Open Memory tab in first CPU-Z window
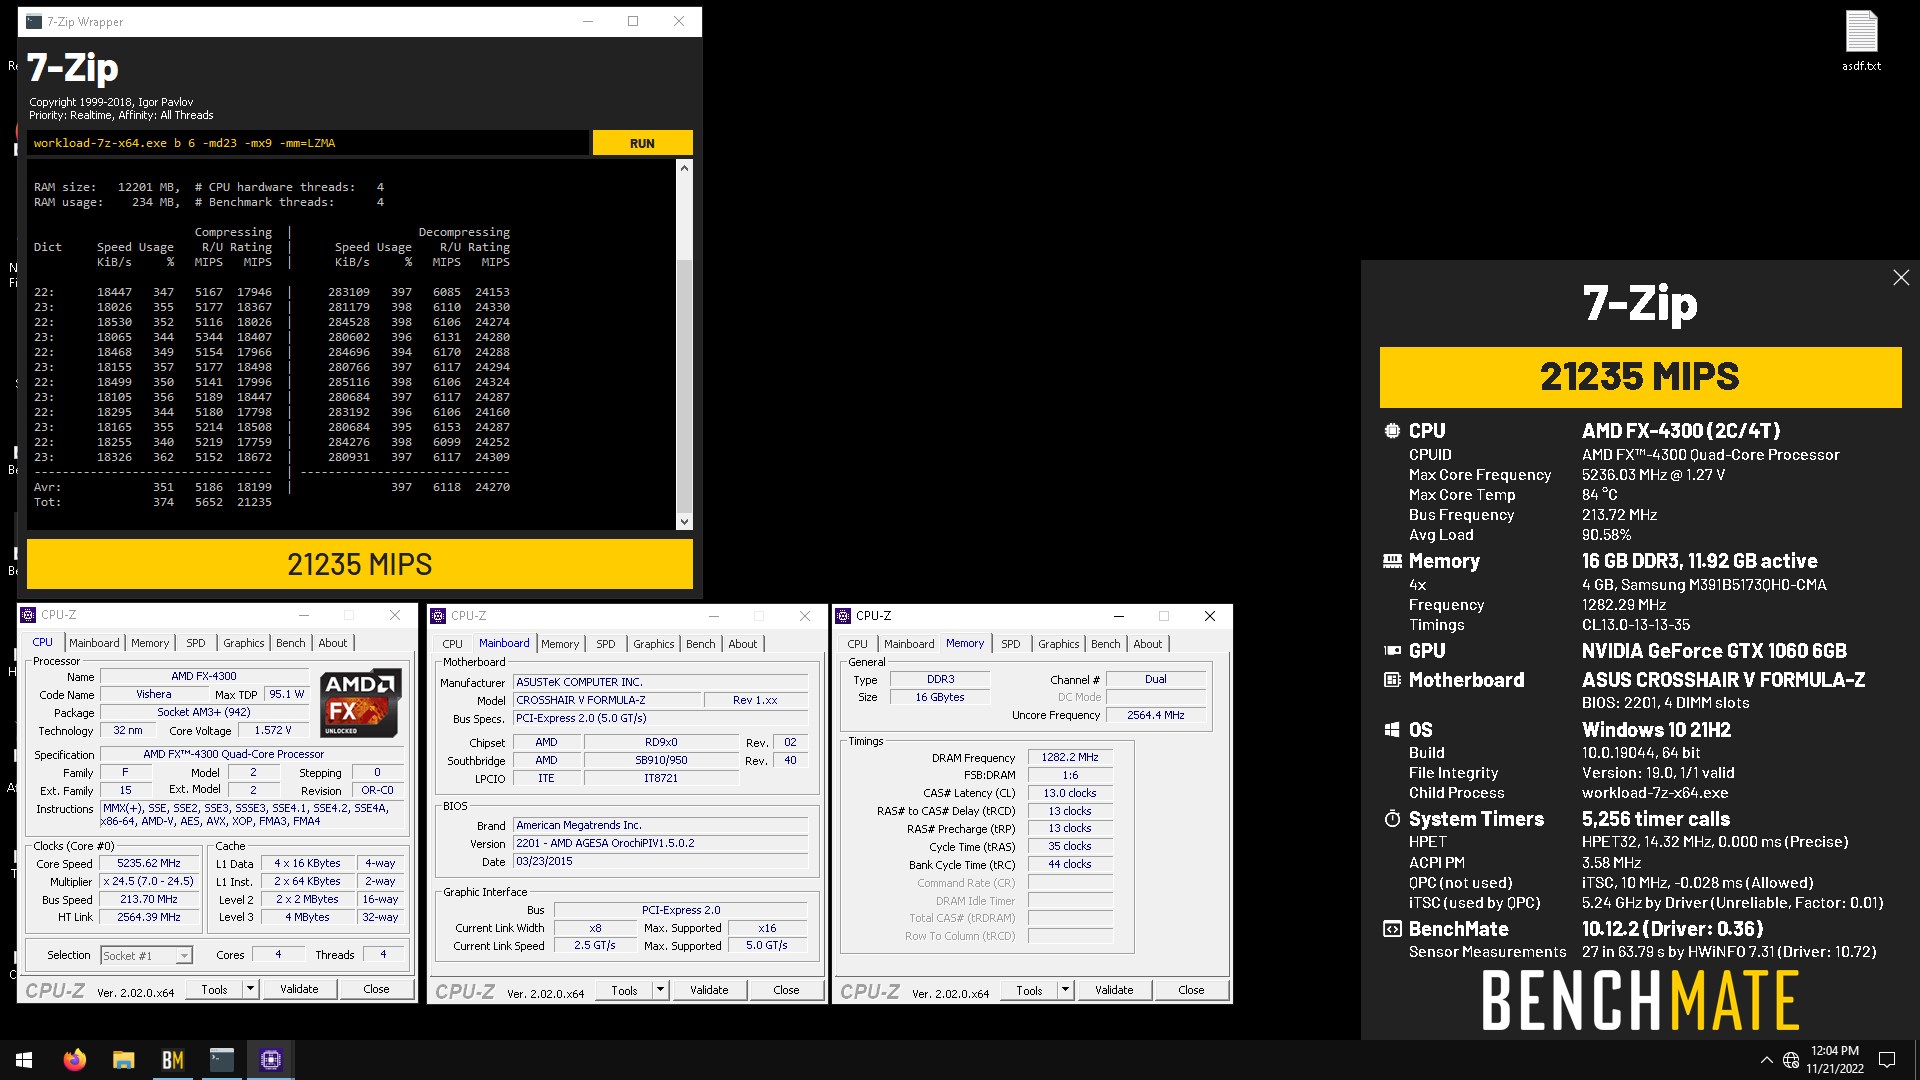Image resolution: width=1920 pixels, height=1080 pixels. point(150,643)
